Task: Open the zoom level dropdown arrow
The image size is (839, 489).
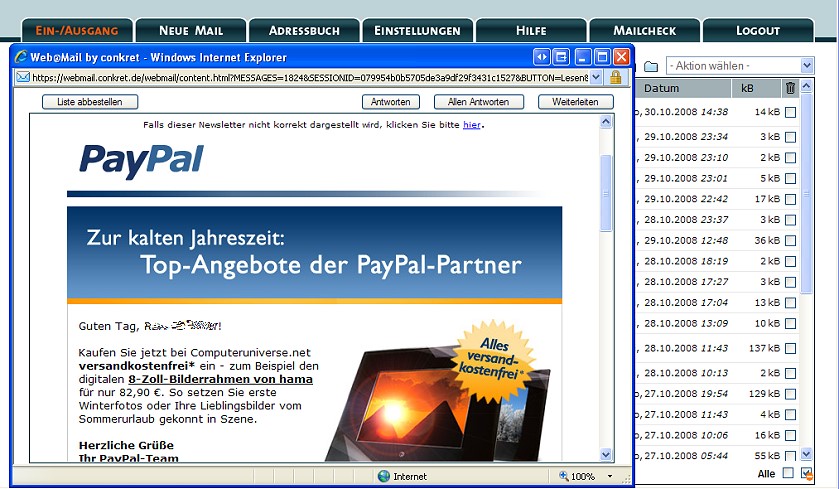Action: [609, 476]
